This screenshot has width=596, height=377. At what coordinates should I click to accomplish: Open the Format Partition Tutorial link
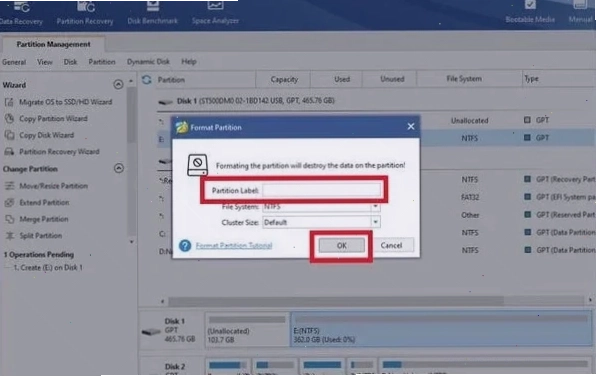point(234,246)
